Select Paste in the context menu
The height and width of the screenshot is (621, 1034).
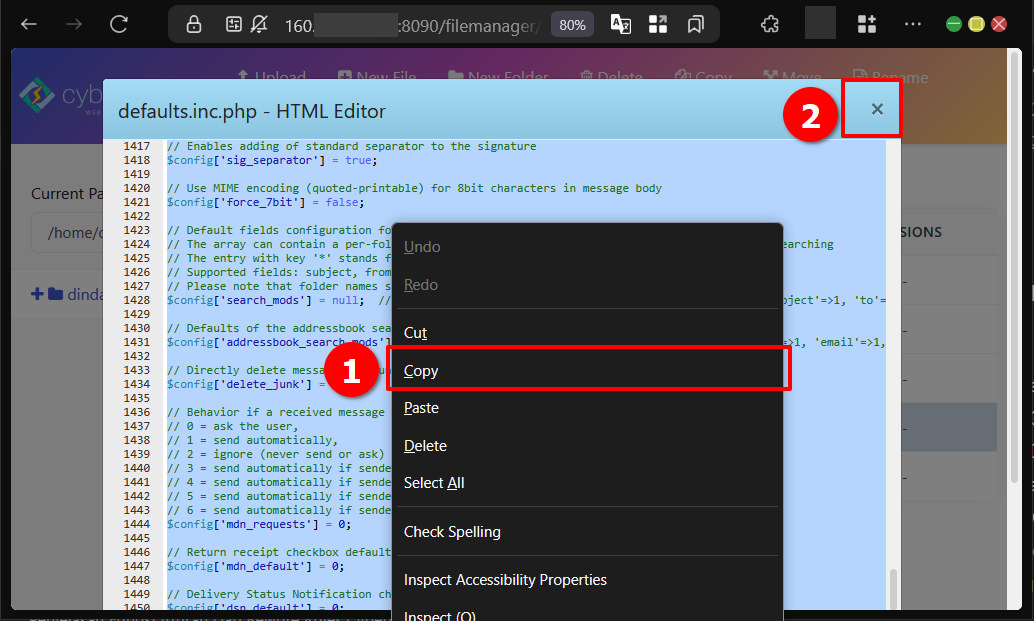pos(421,408)
